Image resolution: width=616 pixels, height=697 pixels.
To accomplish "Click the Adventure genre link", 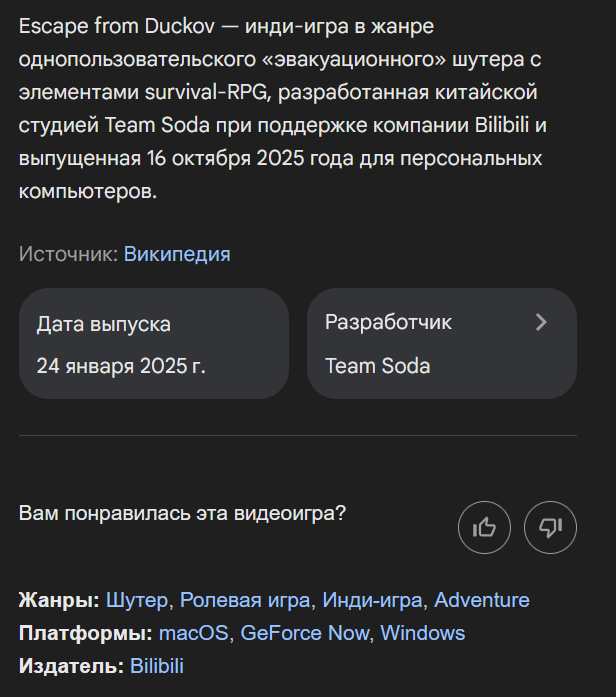I will pyautogui.click(x=481, y=600).
